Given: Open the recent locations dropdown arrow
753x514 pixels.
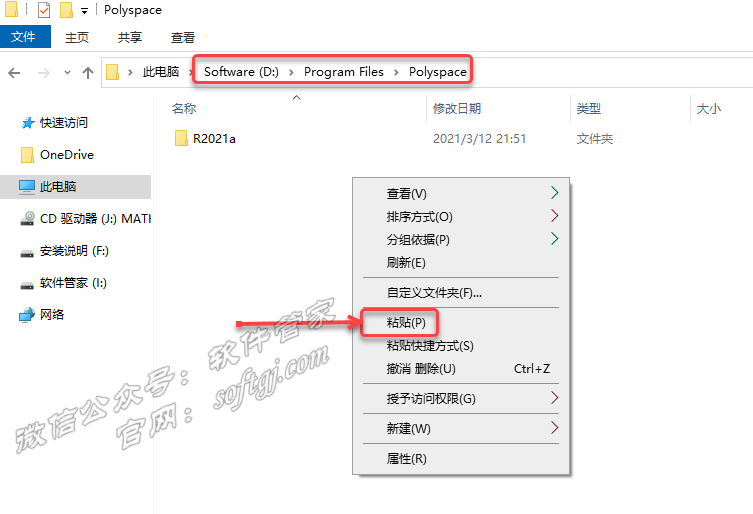Looking at the screenshot, I should [x=67, y=73].
